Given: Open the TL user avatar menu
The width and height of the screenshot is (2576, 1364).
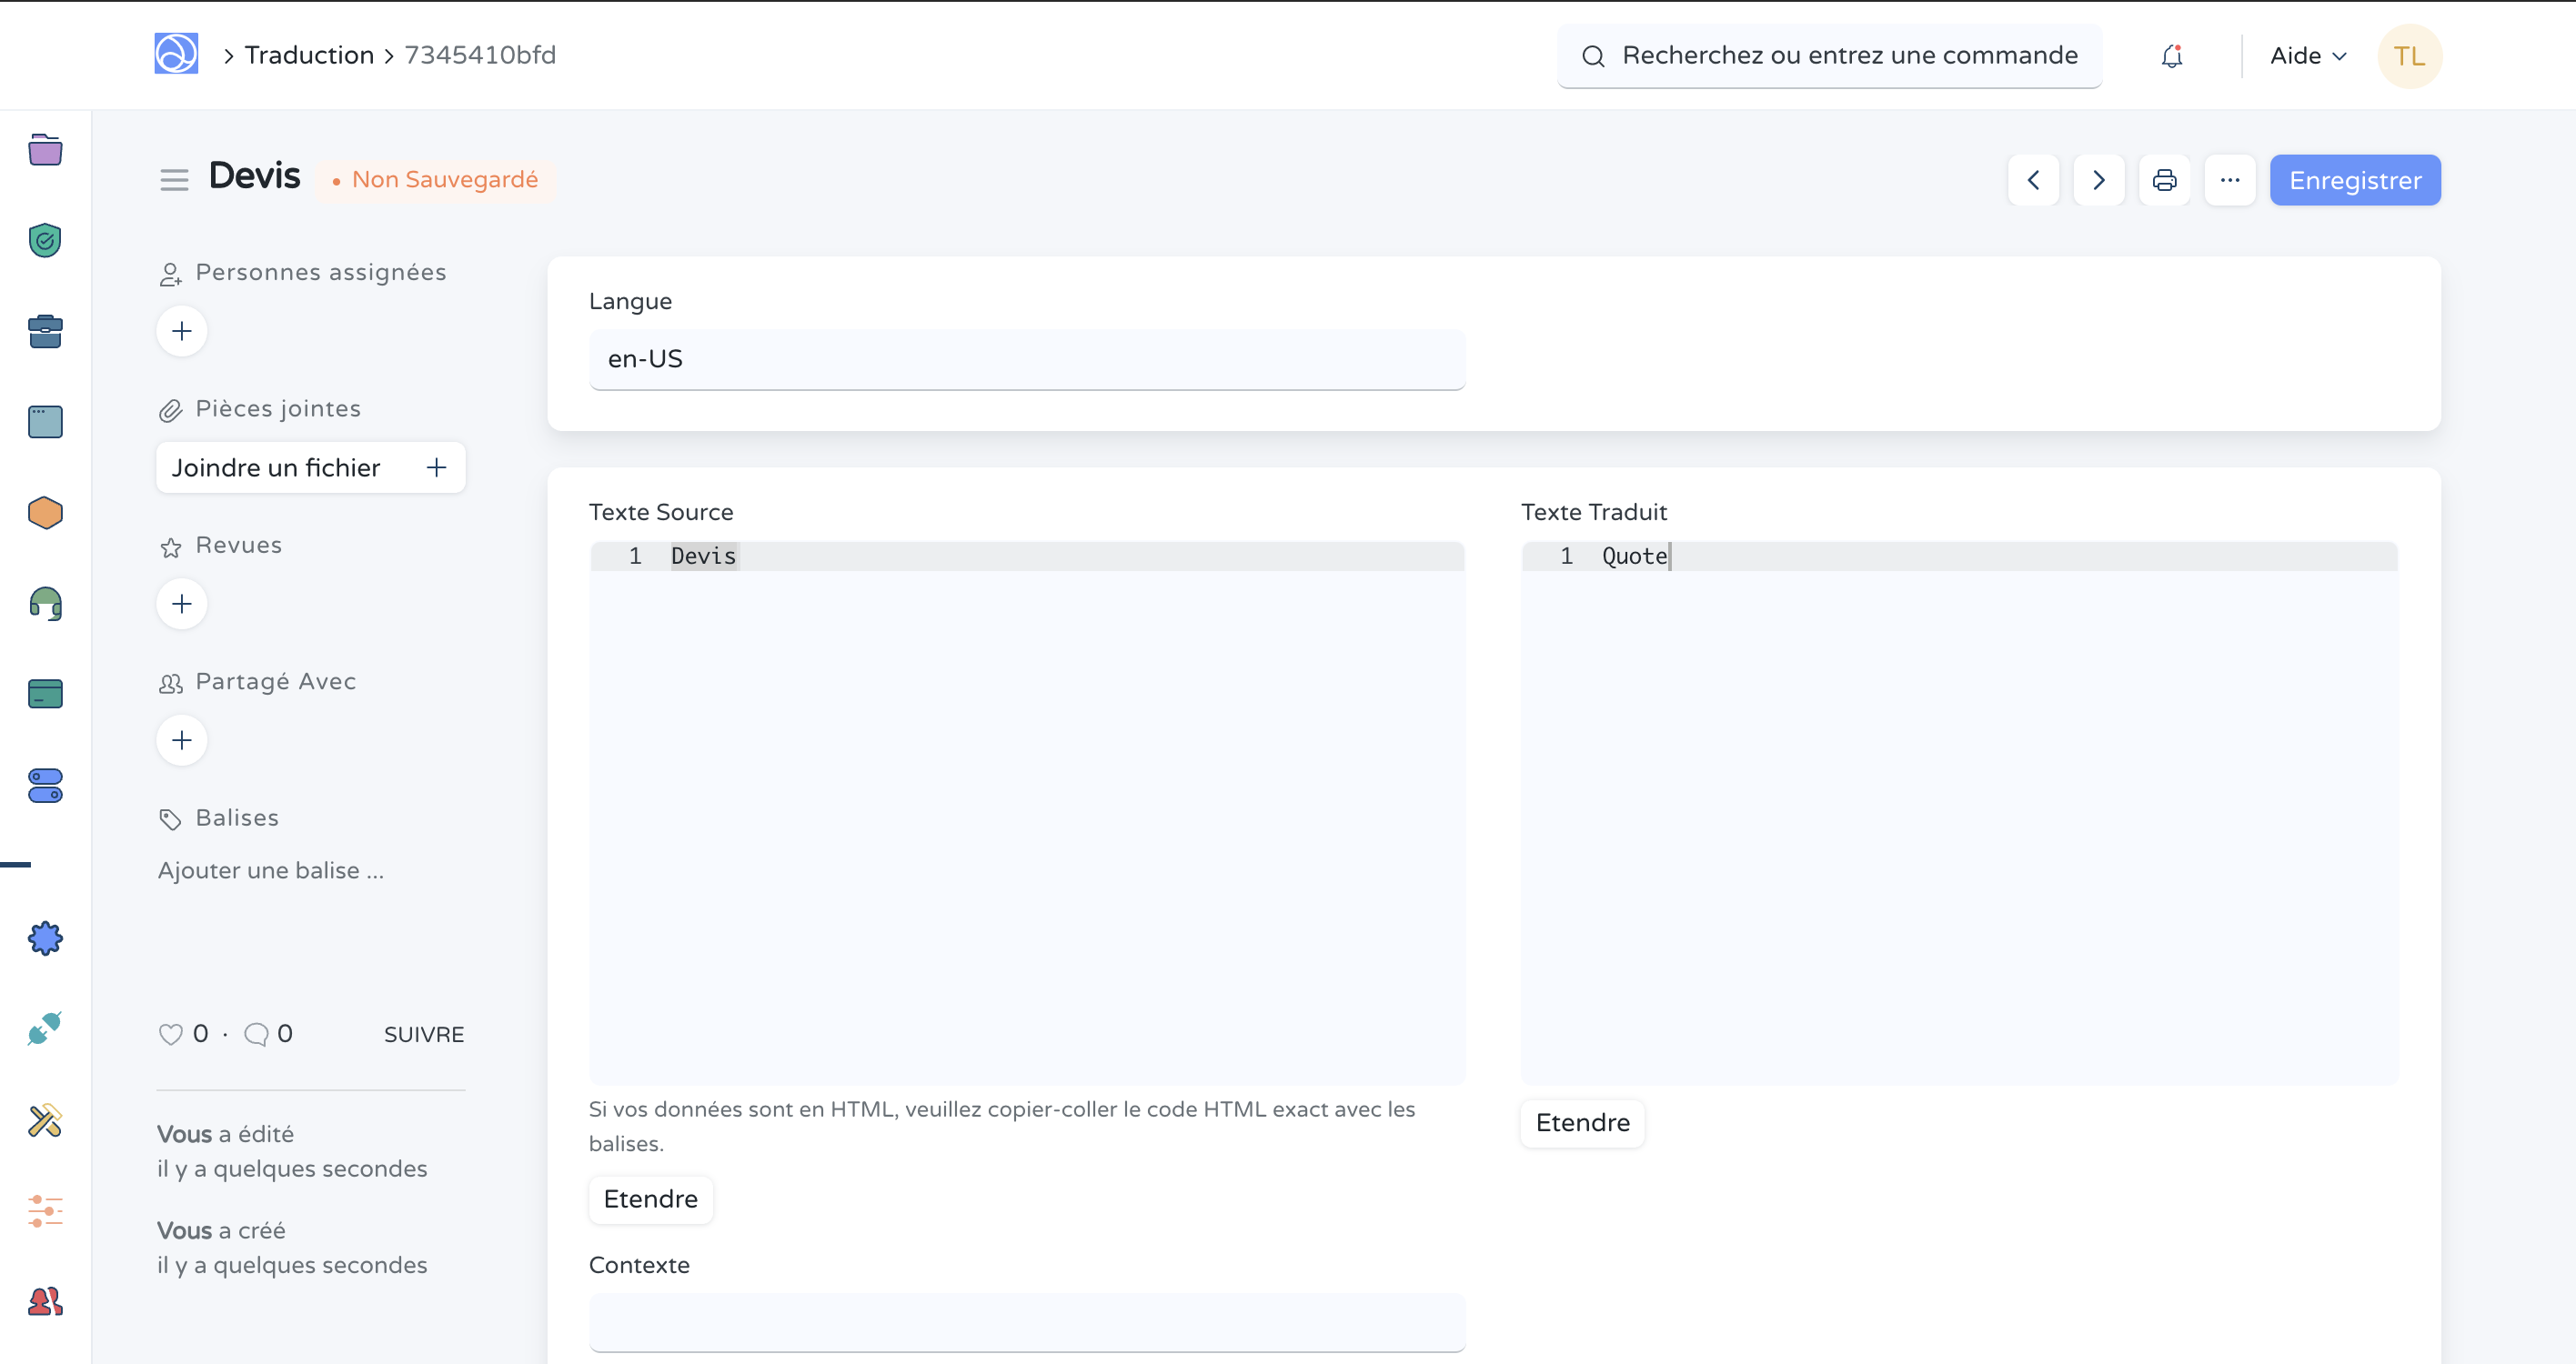Looking at the screenshot, I should [x=2409, y=56].
